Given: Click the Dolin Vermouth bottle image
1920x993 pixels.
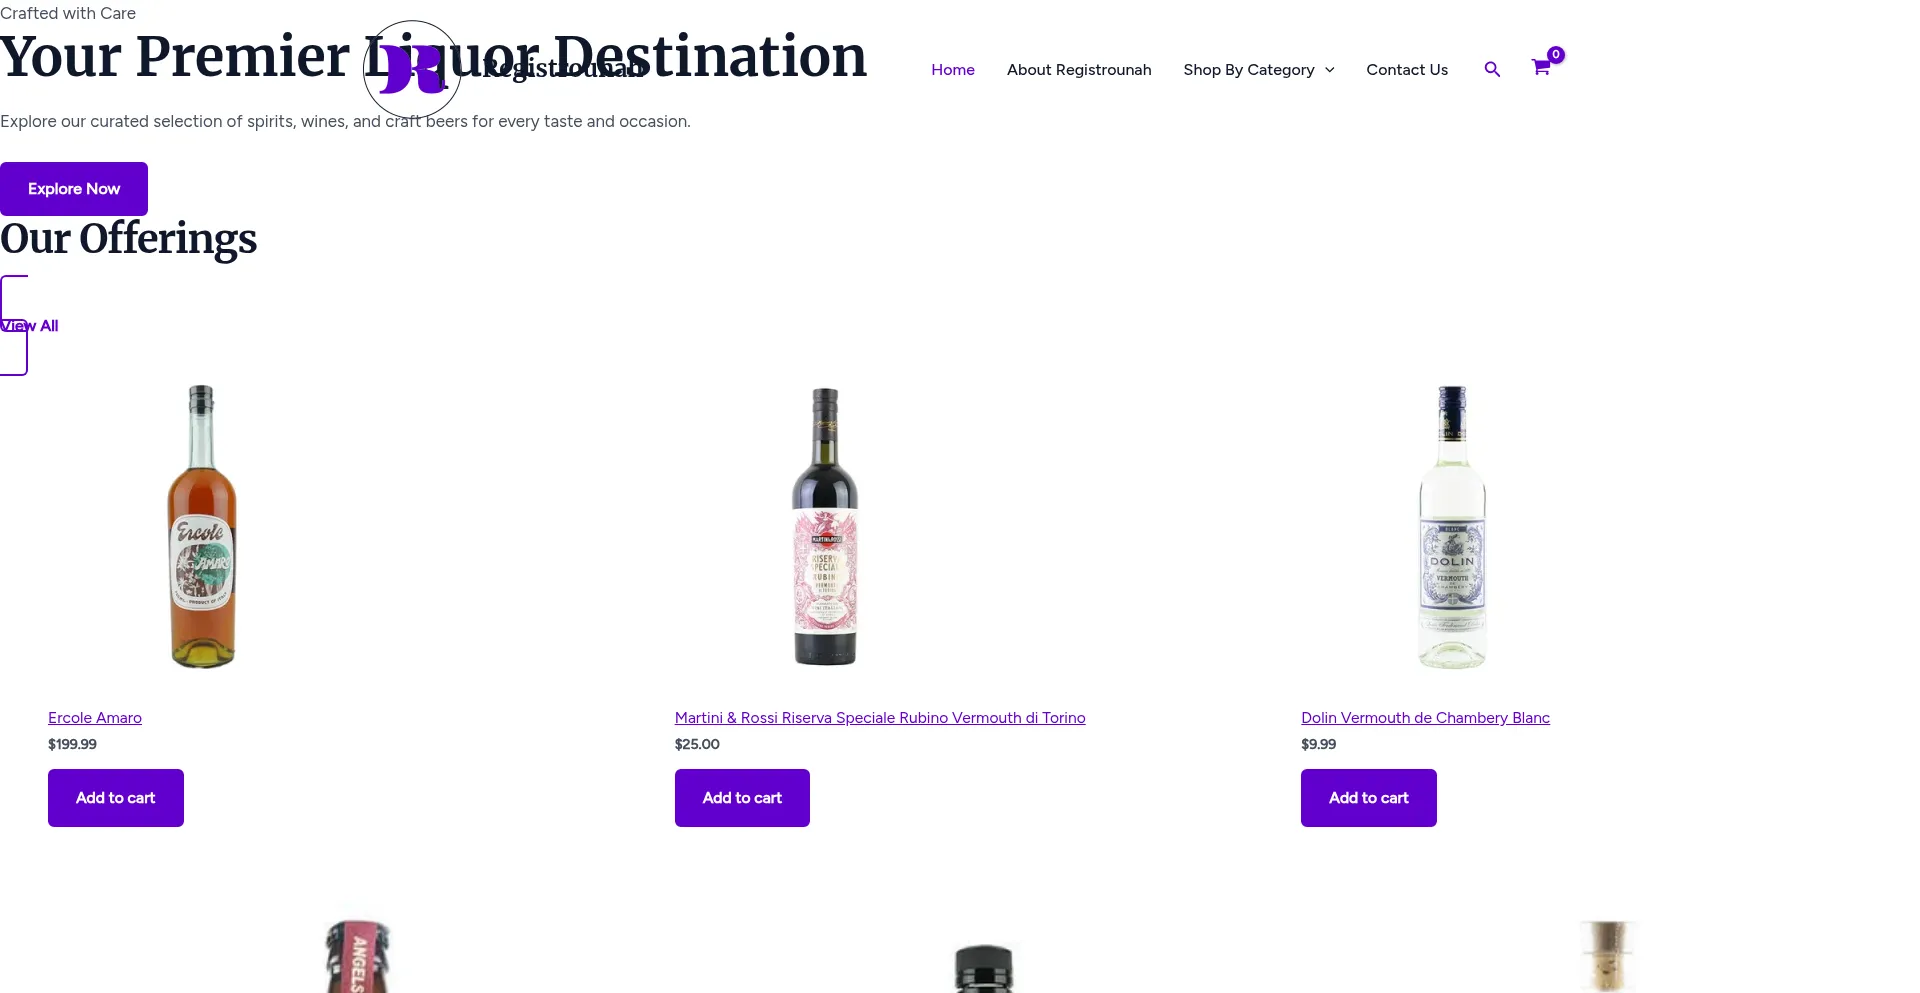Looking at the screenshot, I should tap(1452, 526).
